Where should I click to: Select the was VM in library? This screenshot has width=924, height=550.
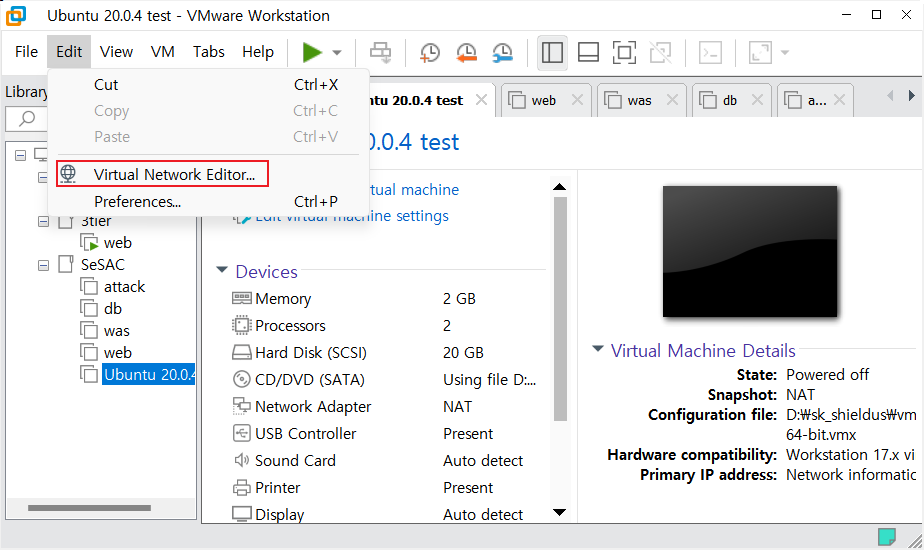(116, 331)
